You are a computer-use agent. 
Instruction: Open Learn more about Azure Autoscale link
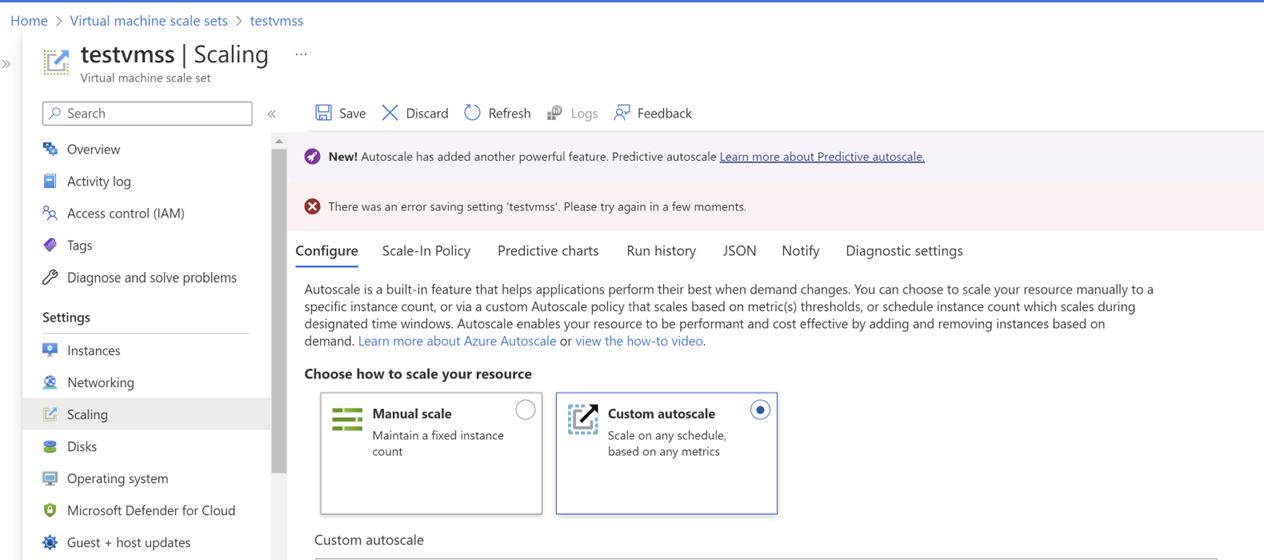[x=457, y=341]
